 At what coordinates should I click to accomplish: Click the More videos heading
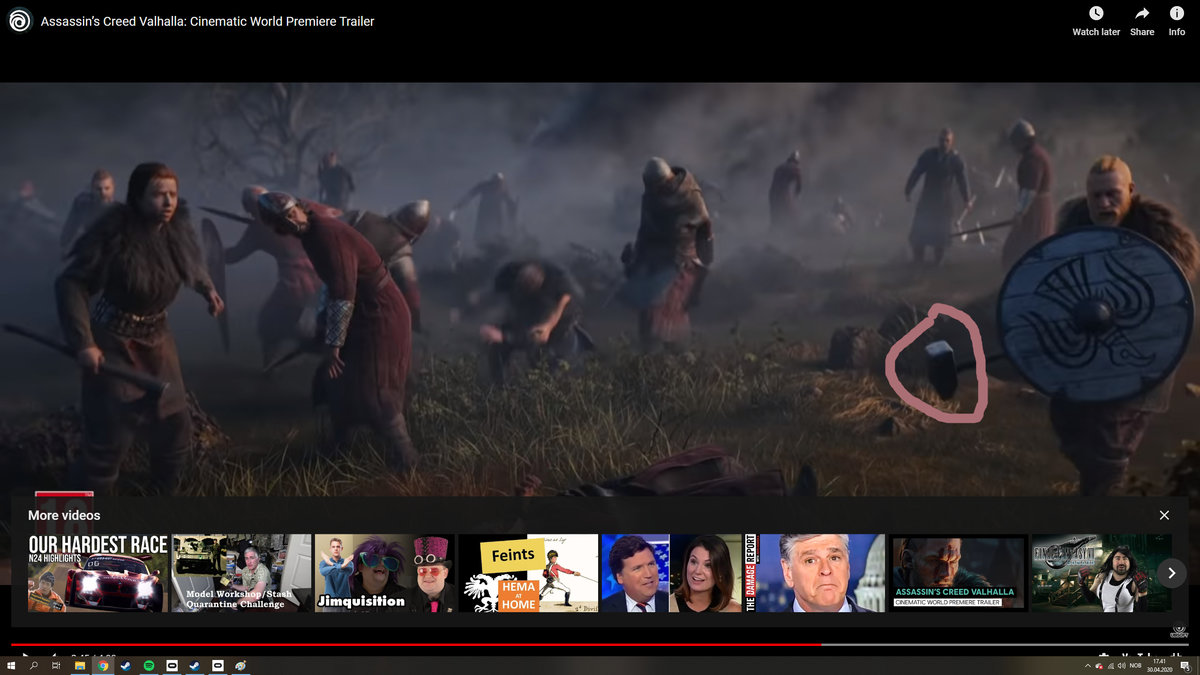point(64,515)
